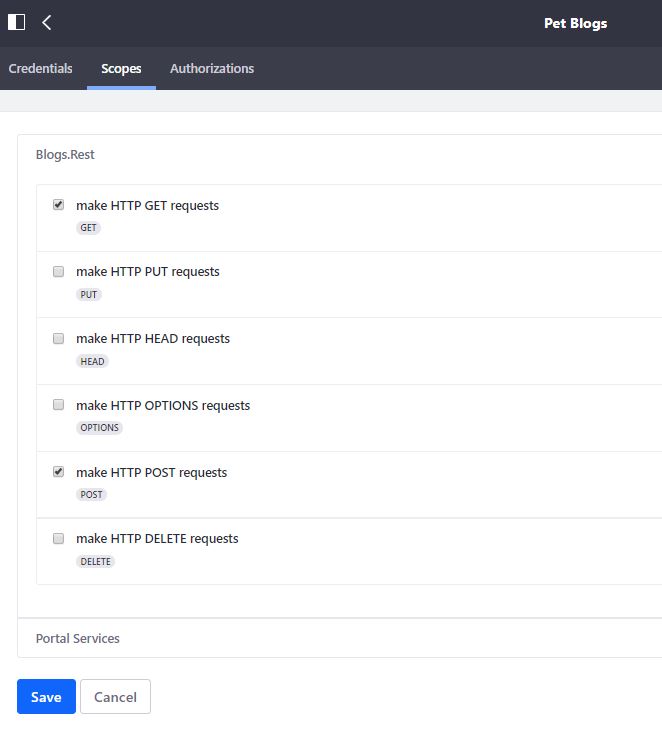Viewport: 662px width, 729px height.
Task: Click the Pet Blogs page title
Action: pos(575,23)
